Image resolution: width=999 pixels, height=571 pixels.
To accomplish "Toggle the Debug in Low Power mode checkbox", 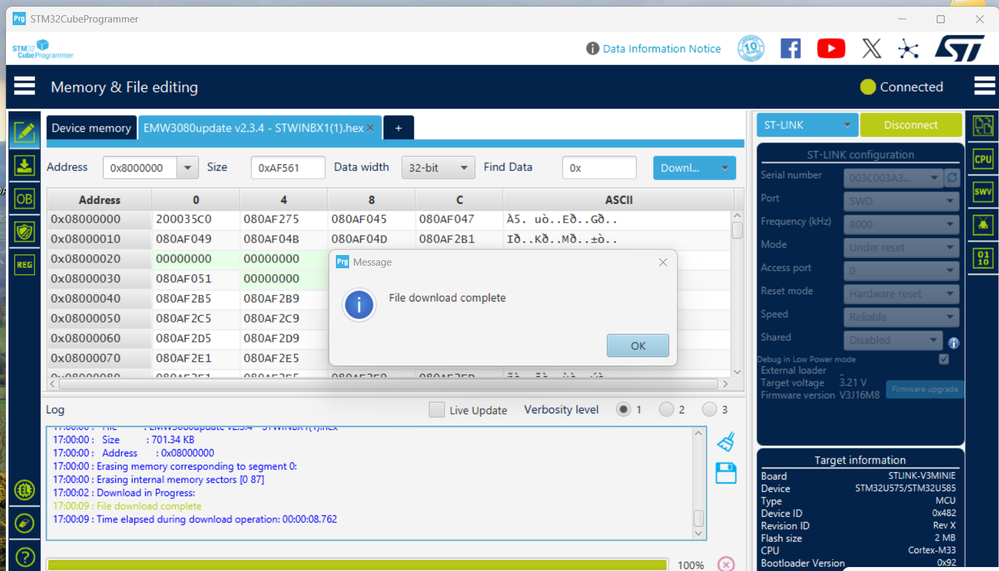I will 944,359.
